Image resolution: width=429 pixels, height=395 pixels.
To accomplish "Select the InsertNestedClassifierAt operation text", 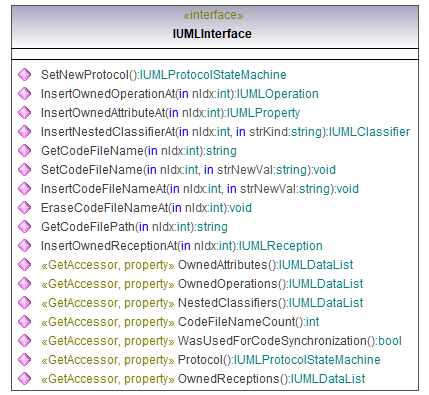I will [225, 132].
